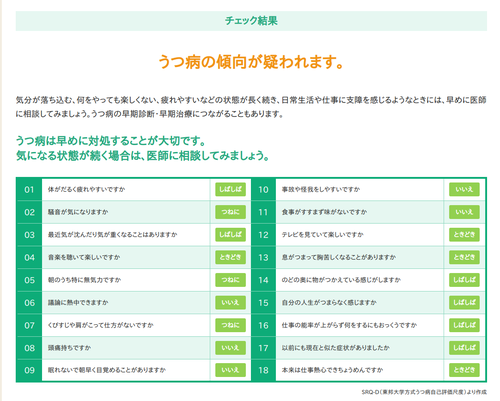This screenshot has width=500, height=401.
Task: Click the question number 11 cell
Action: coord(263,212)
